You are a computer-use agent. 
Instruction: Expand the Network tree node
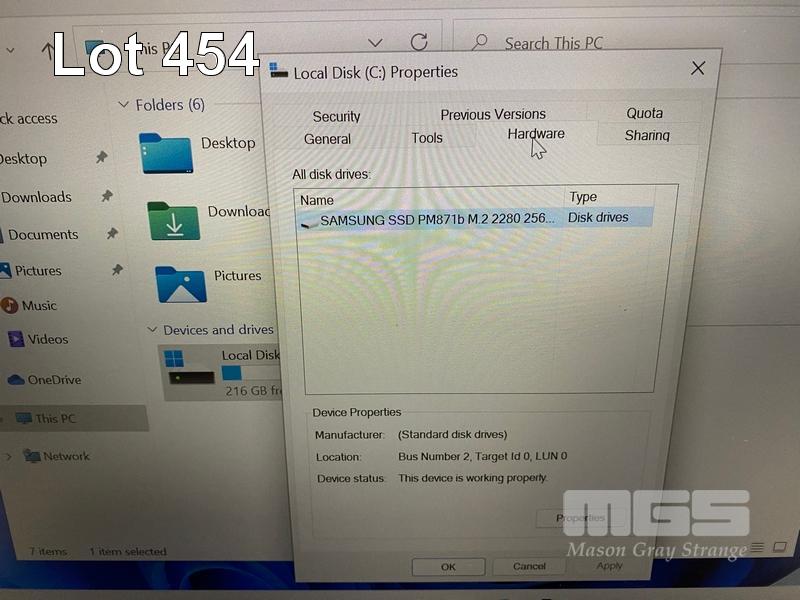click(9, 456)
